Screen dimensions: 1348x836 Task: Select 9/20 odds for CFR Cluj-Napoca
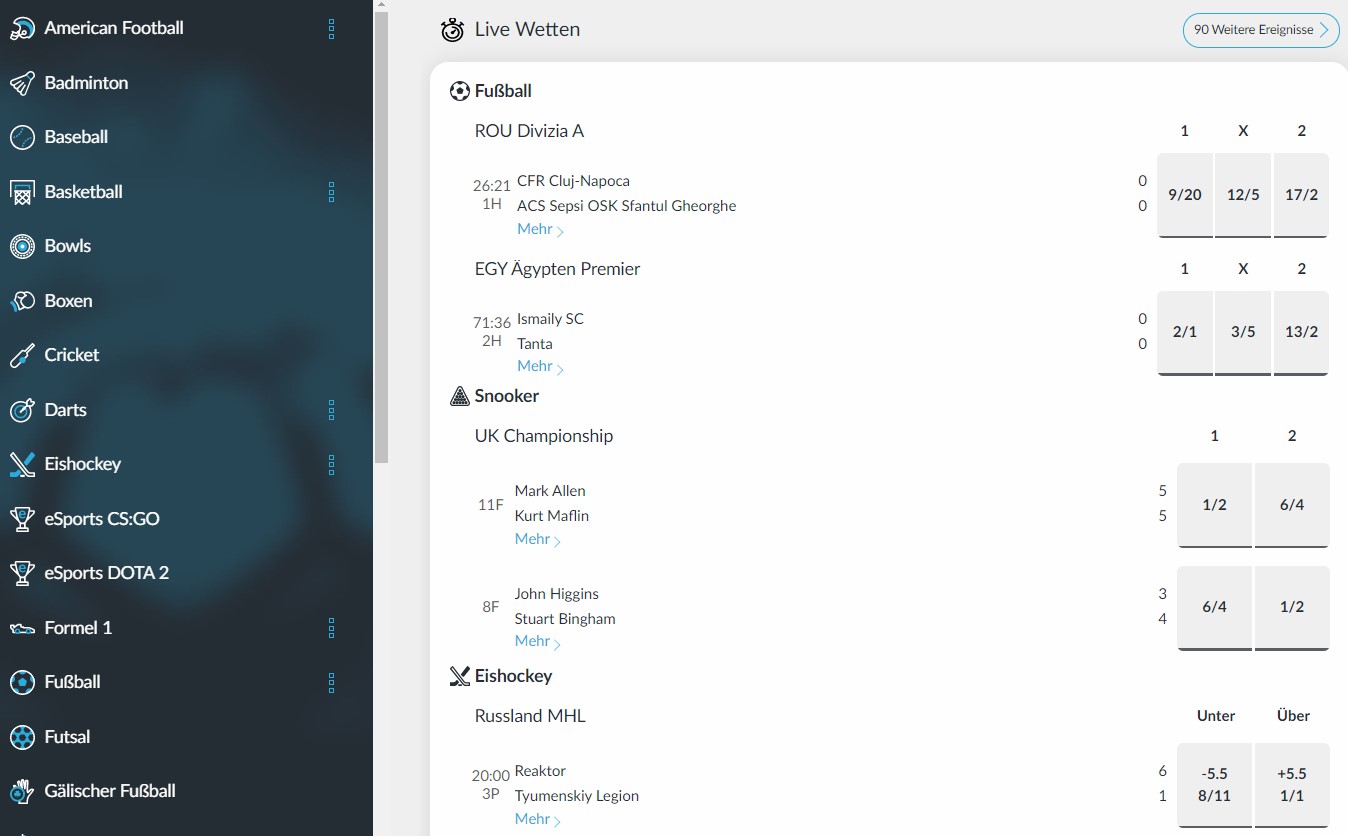click(1185, 195)
